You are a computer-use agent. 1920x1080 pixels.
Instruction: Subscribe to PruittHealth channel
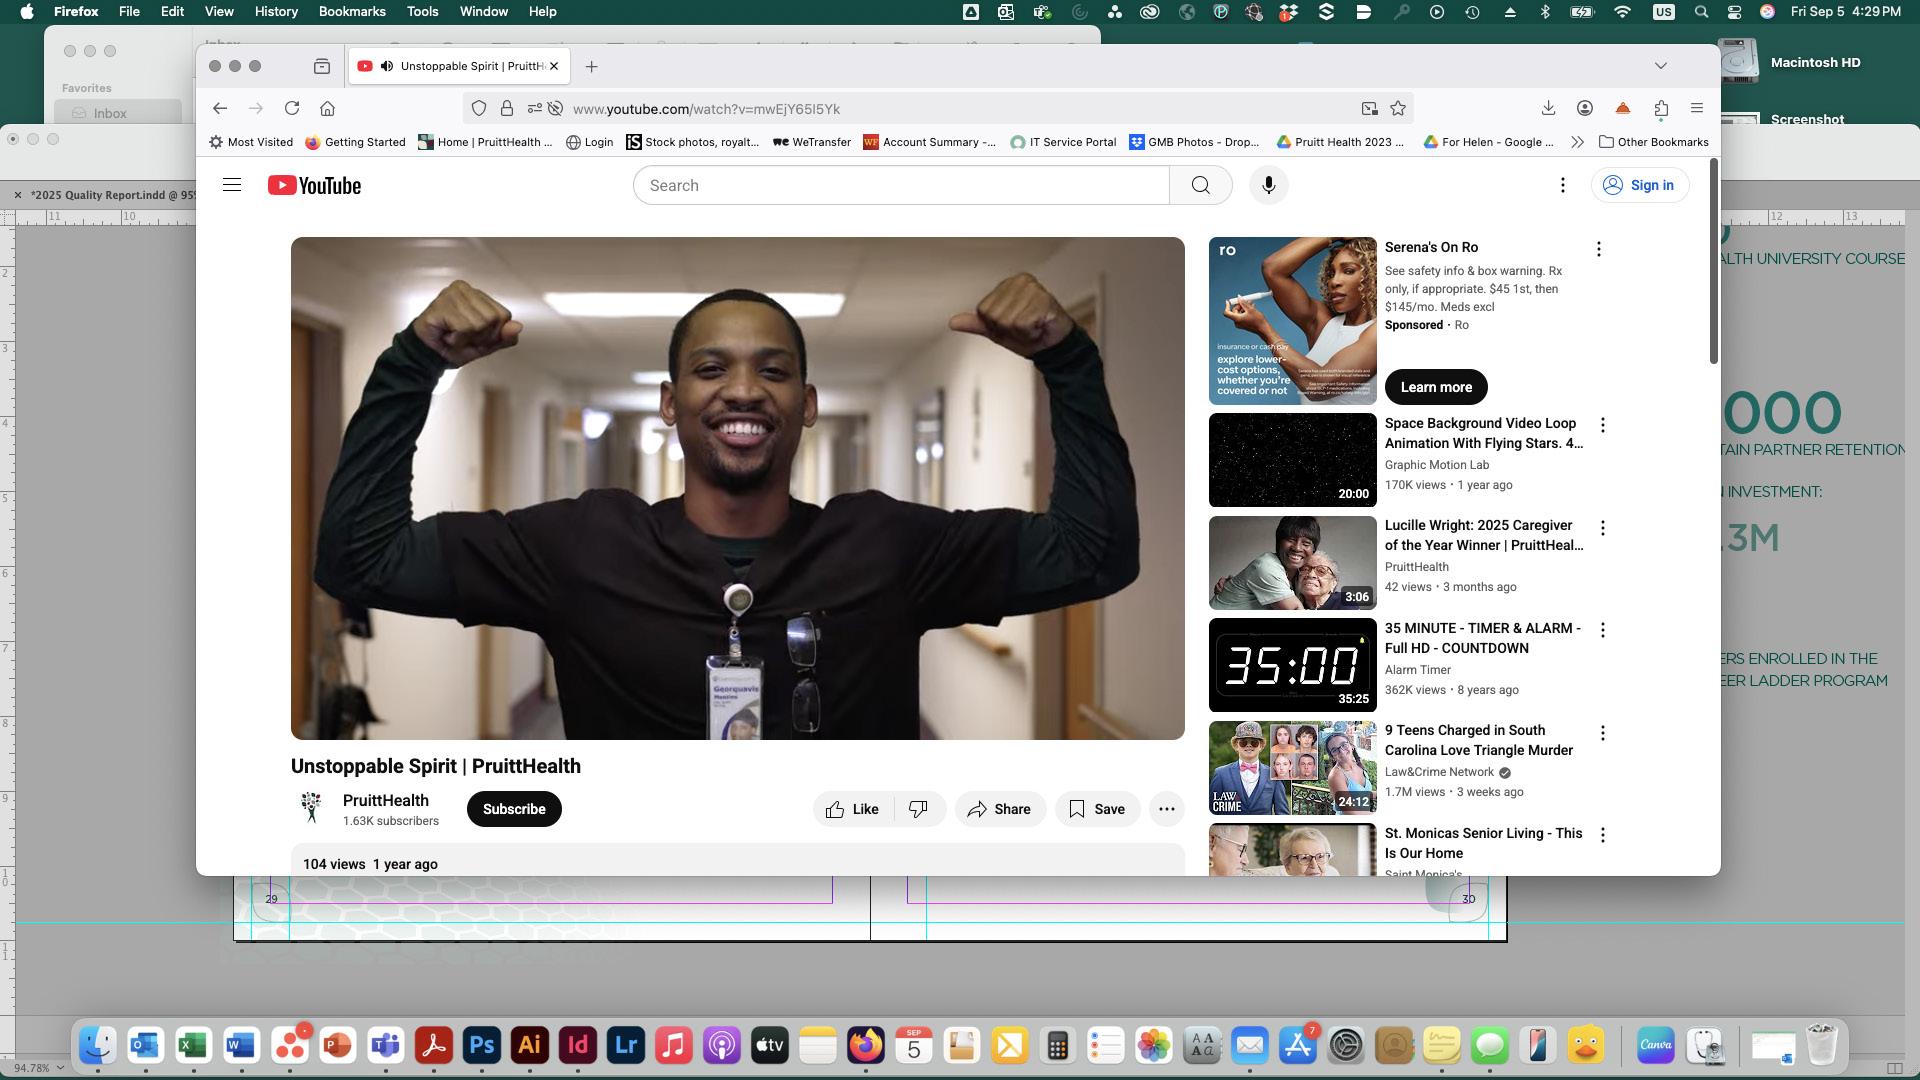coord(514,809)
